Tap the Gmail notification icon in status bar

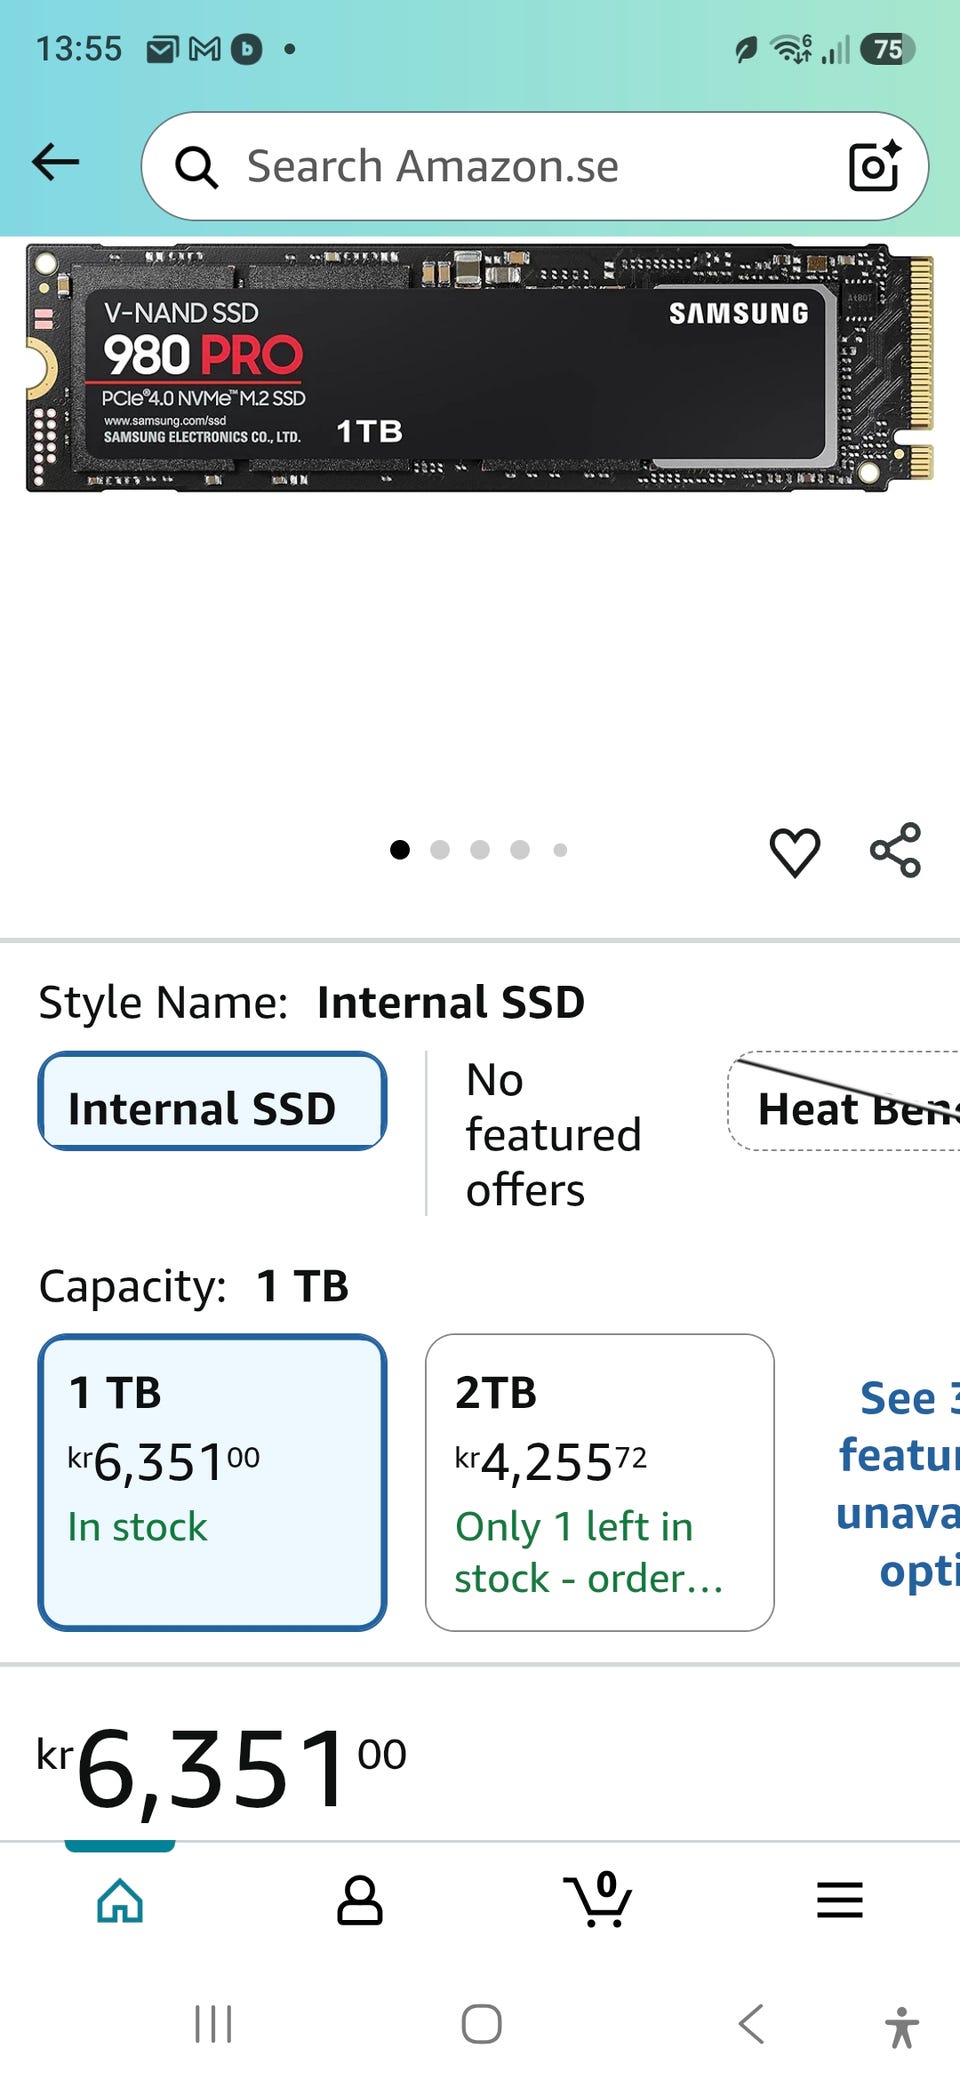(205, 49)
